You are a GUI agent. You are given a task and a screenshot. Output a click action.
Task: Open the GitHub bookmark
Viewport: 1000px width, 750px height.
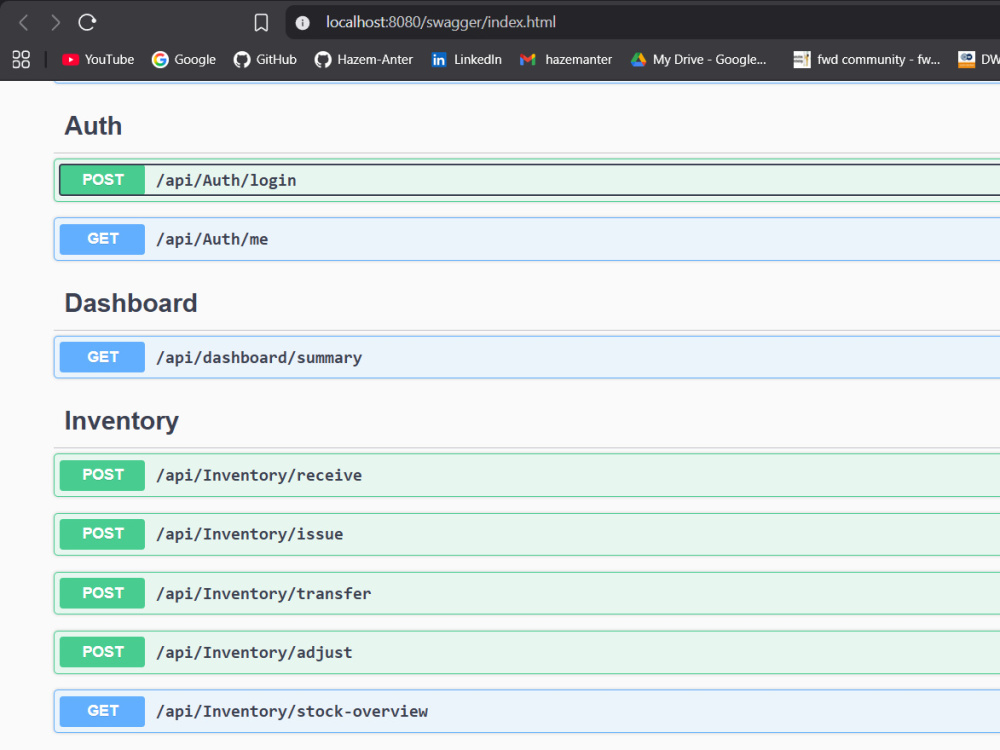(265, 59)
